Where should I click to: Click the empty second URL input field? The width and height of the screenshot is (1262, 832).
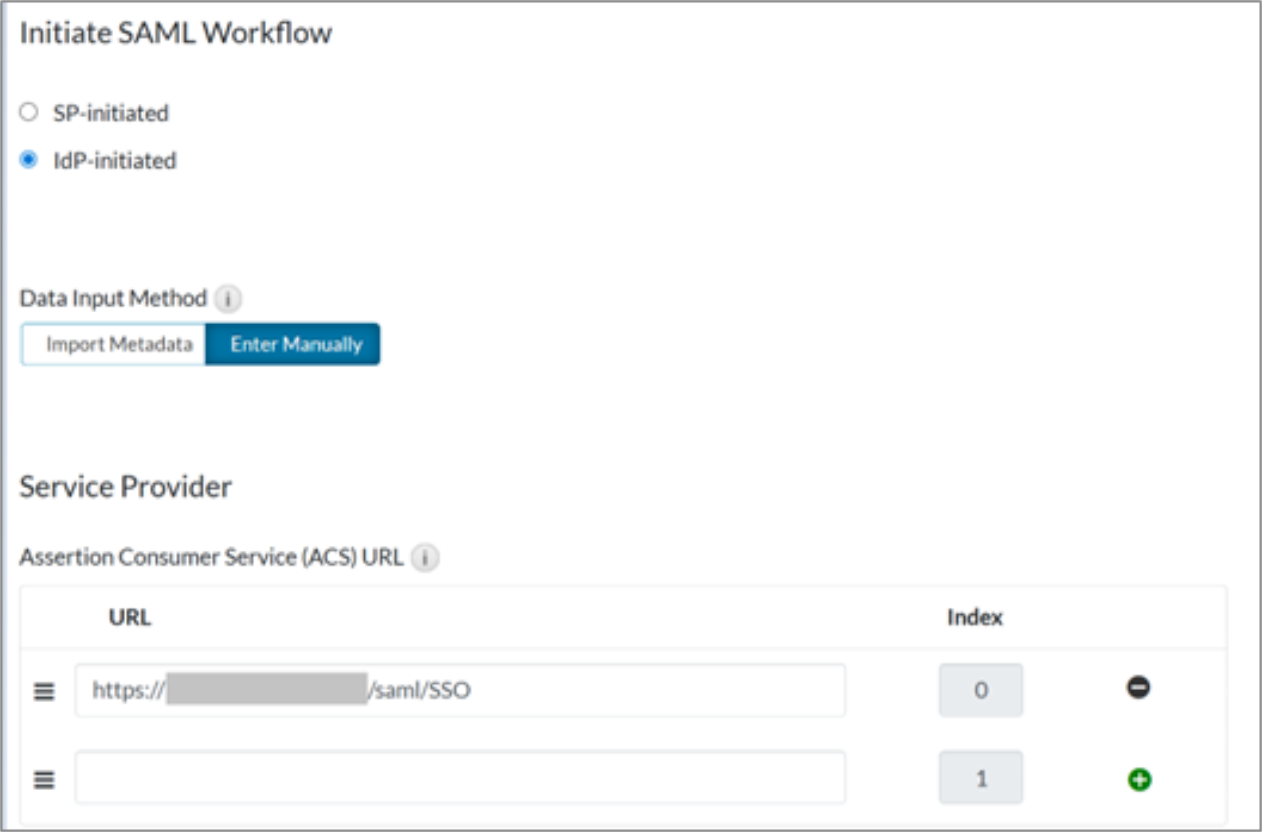(460, 778)
